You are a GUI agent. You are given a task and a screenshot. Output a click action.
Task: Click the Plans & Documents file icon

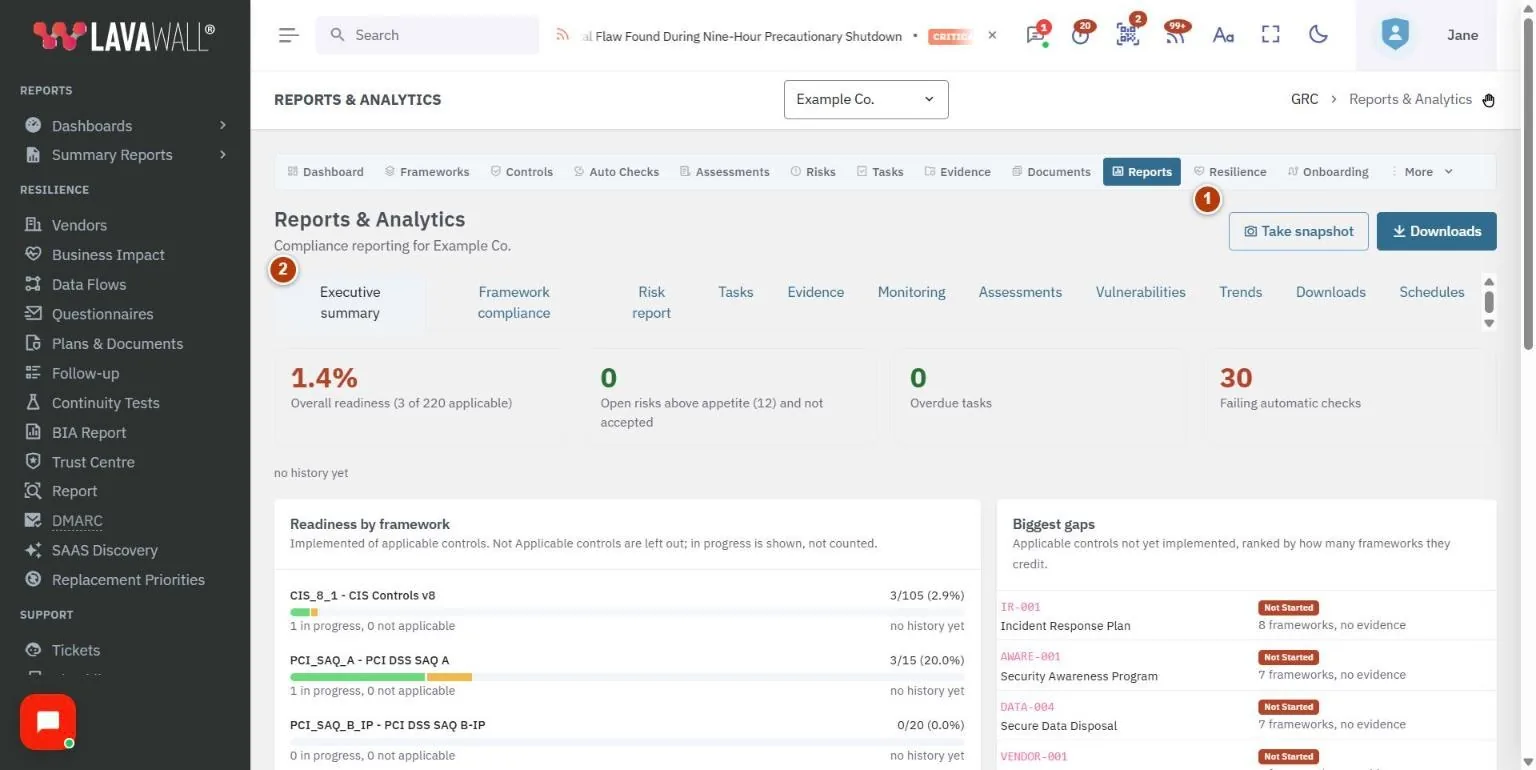click(33, 343)
